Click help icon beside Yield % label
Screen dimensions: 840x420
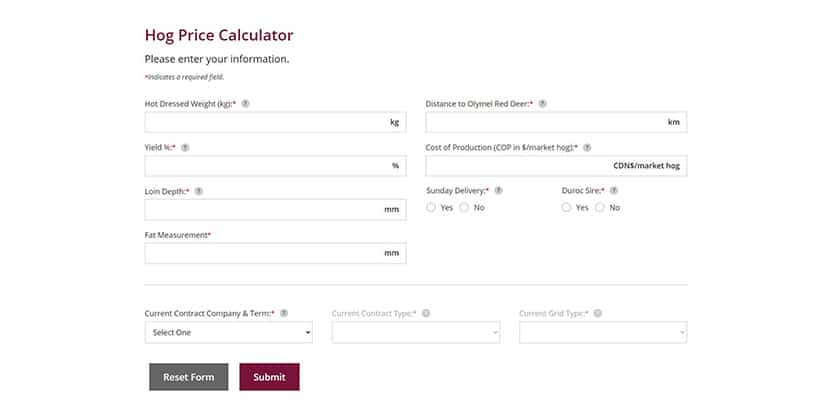pyautogui.click(x=185, y=147)
